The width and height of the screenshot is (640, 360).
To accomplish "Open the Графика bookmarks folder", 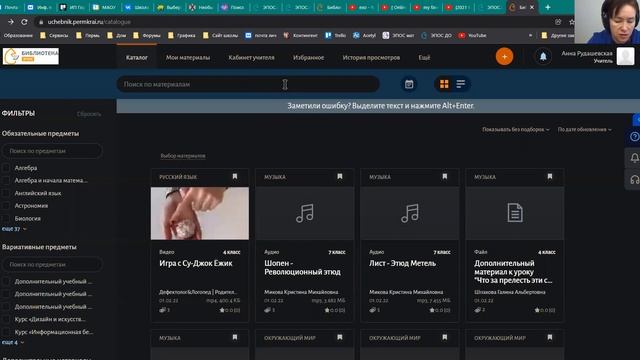I will click(182, 36).
